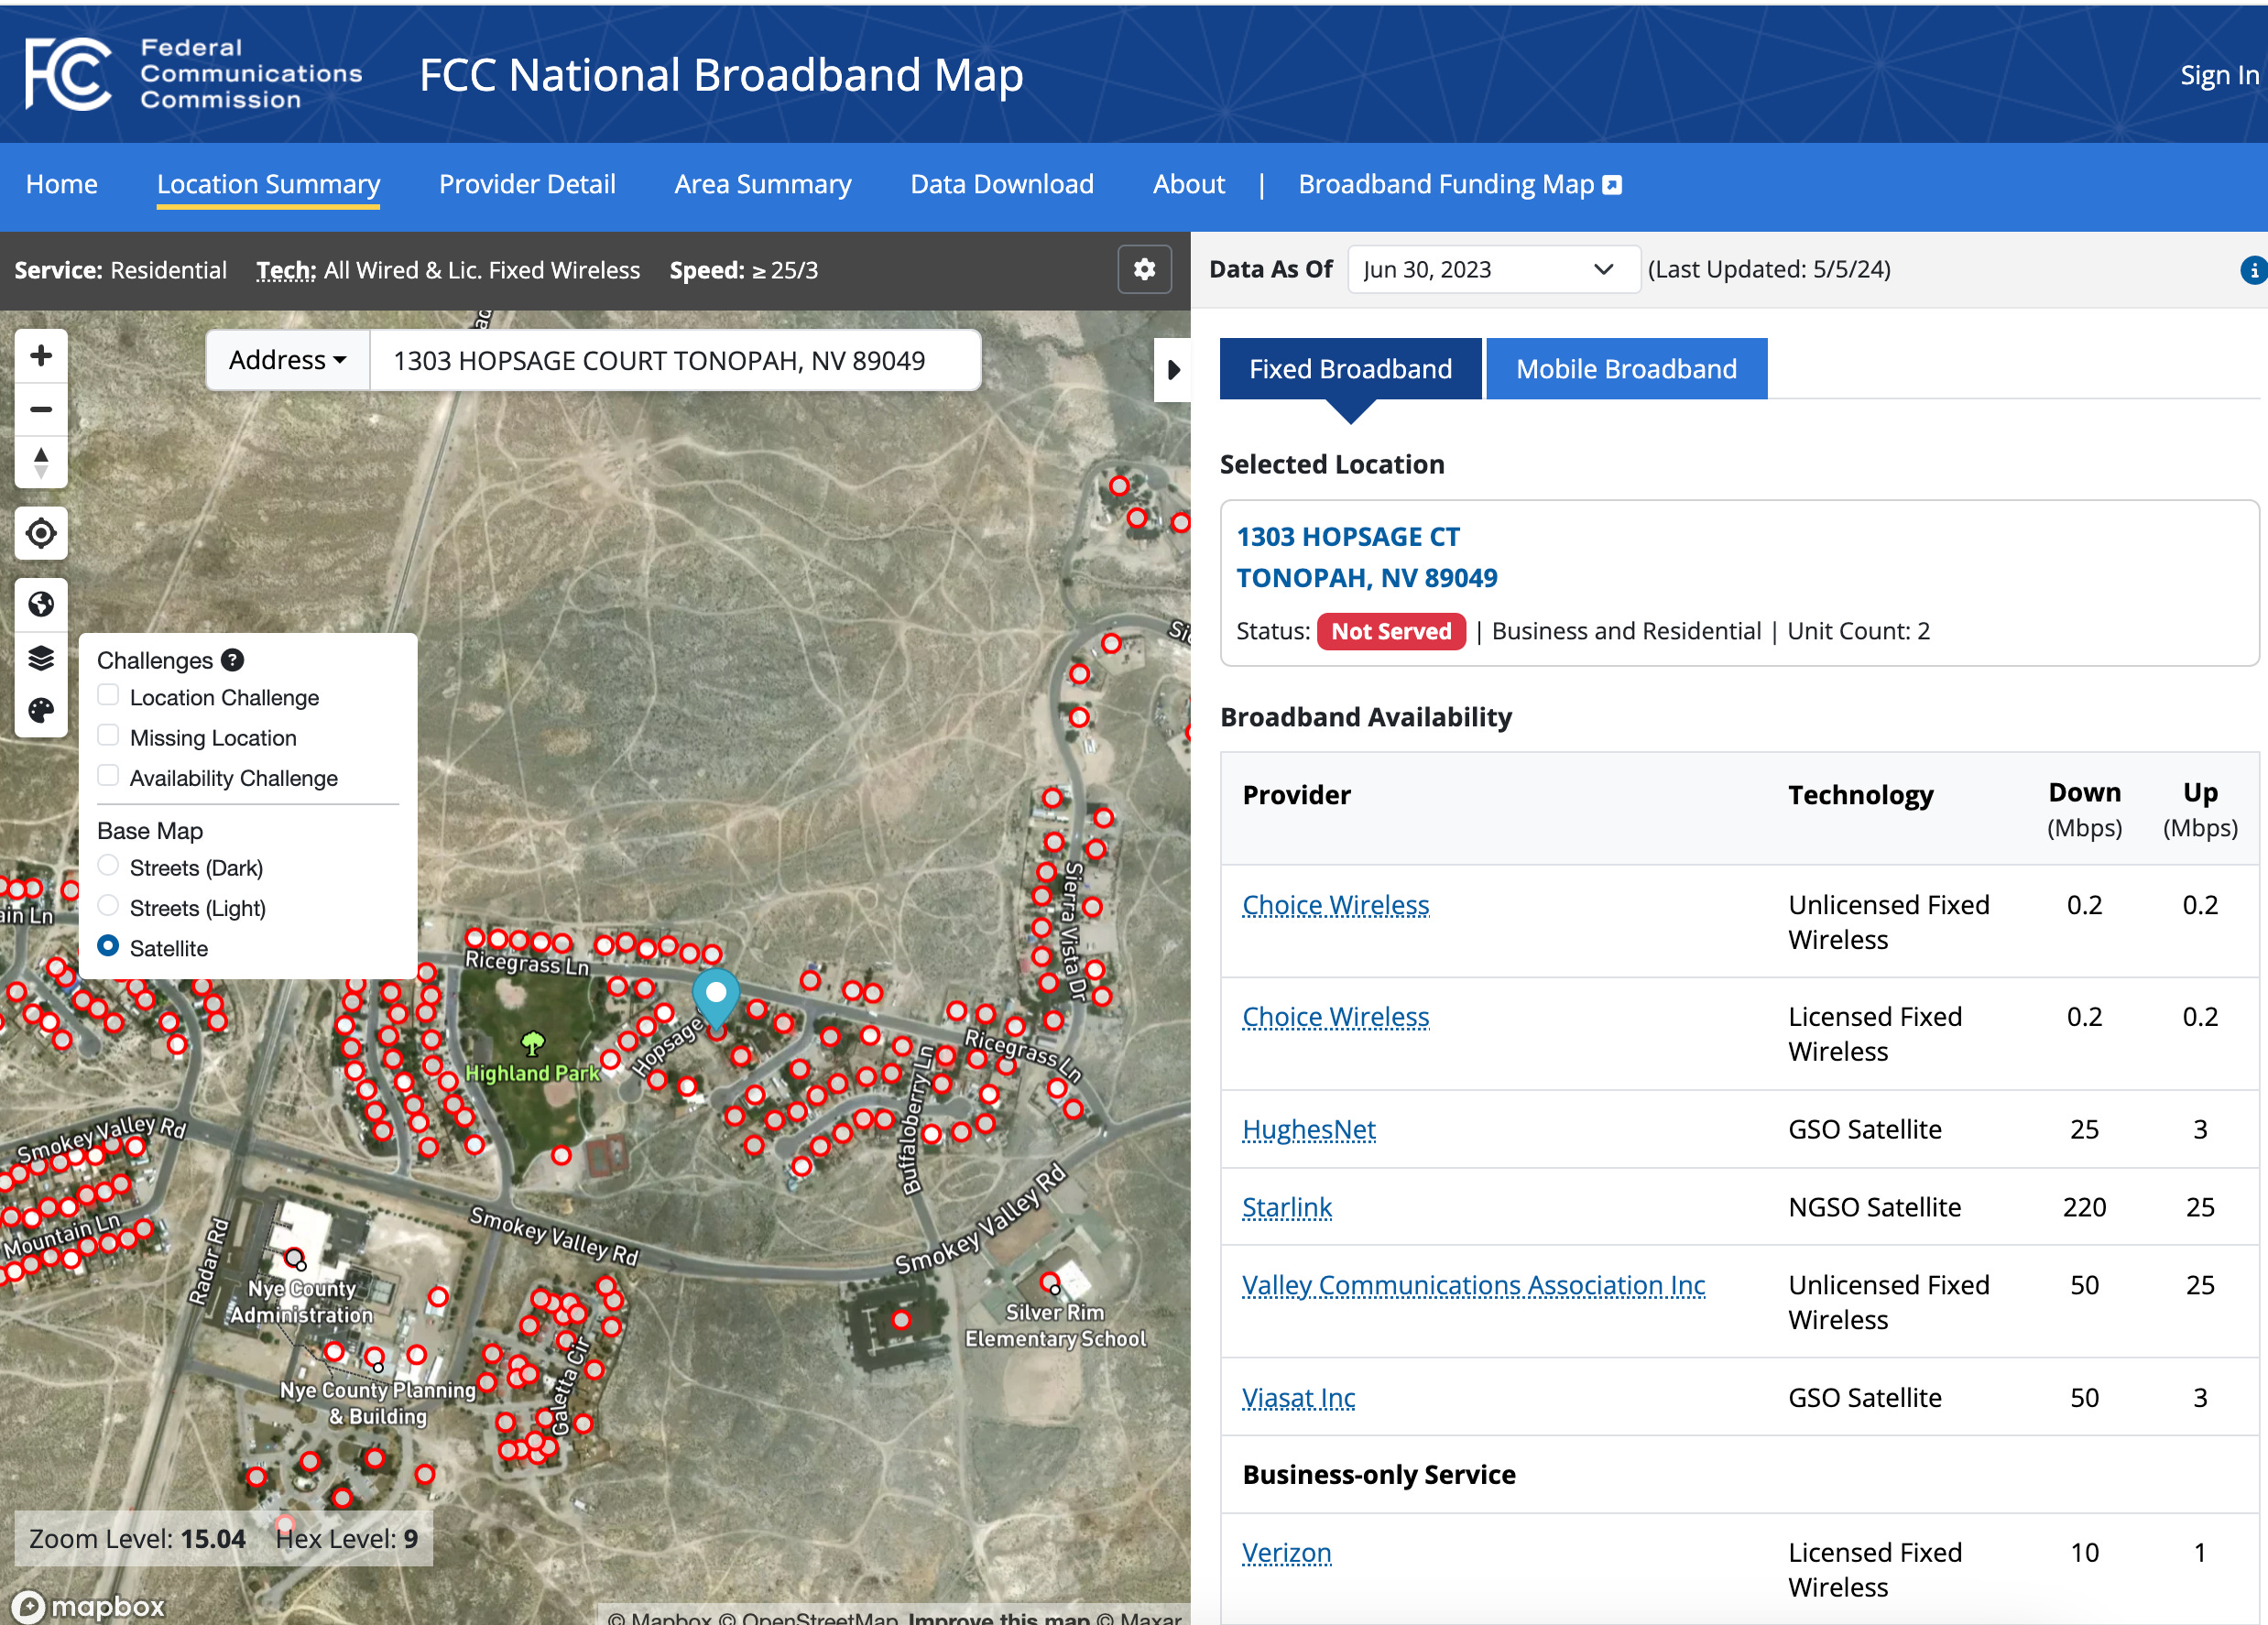Open the Area Summary page

[763, 184]
